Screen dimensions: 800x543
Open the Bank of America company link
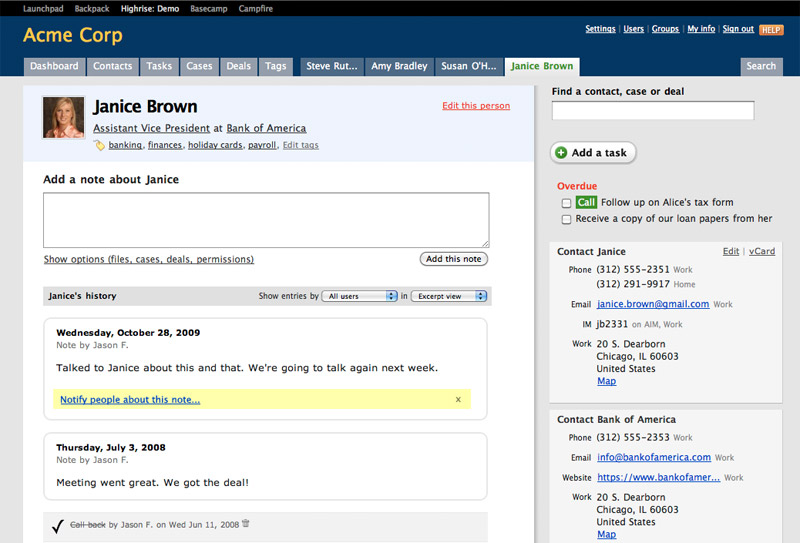[x=266, y=128]
